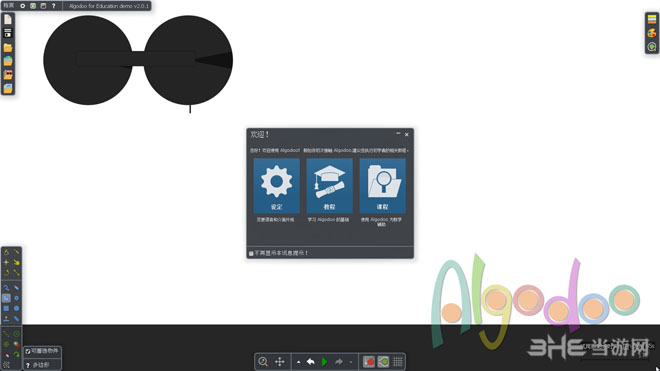Viewport: 660px width, 371px height.
Task: Toggle gravity with the red apple icon
Action: pos(369,362)
